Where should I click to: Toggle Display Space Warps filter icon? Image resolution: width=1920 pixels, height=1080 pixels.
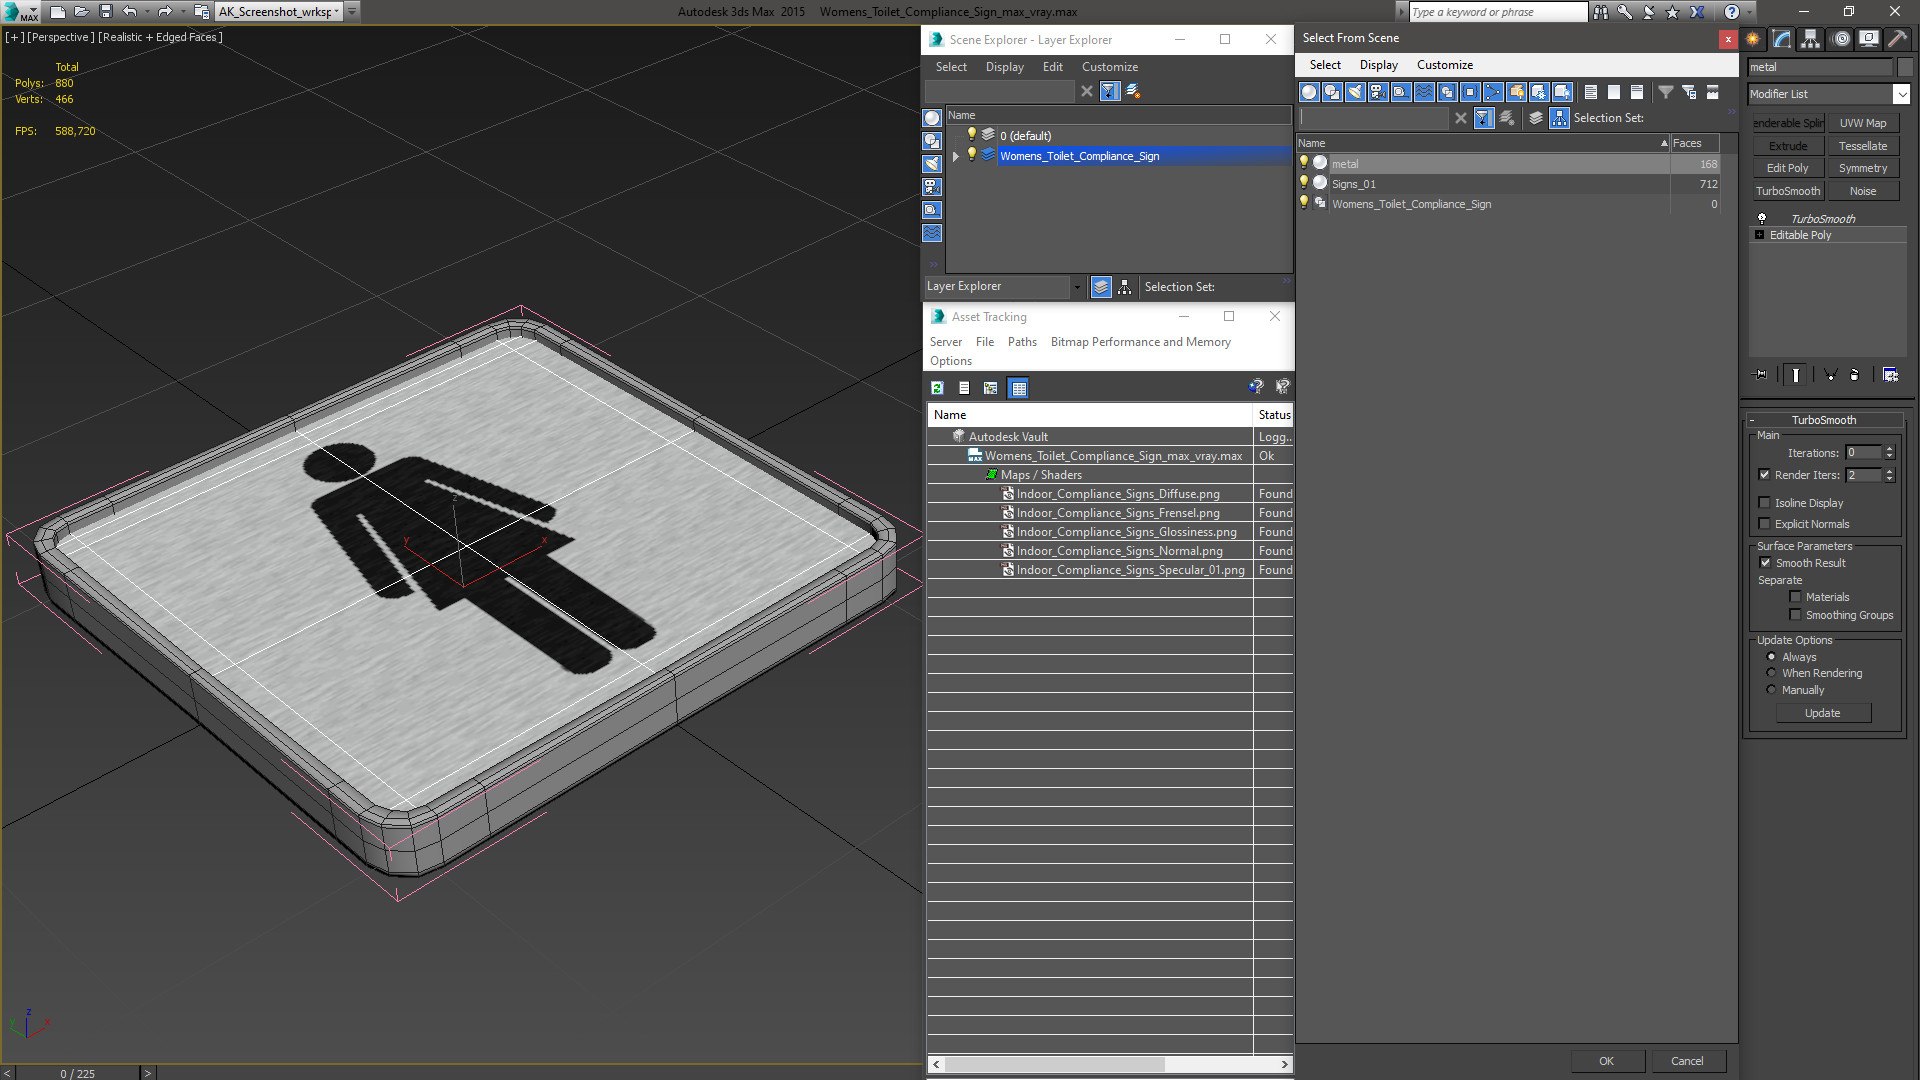(1424, 92)
